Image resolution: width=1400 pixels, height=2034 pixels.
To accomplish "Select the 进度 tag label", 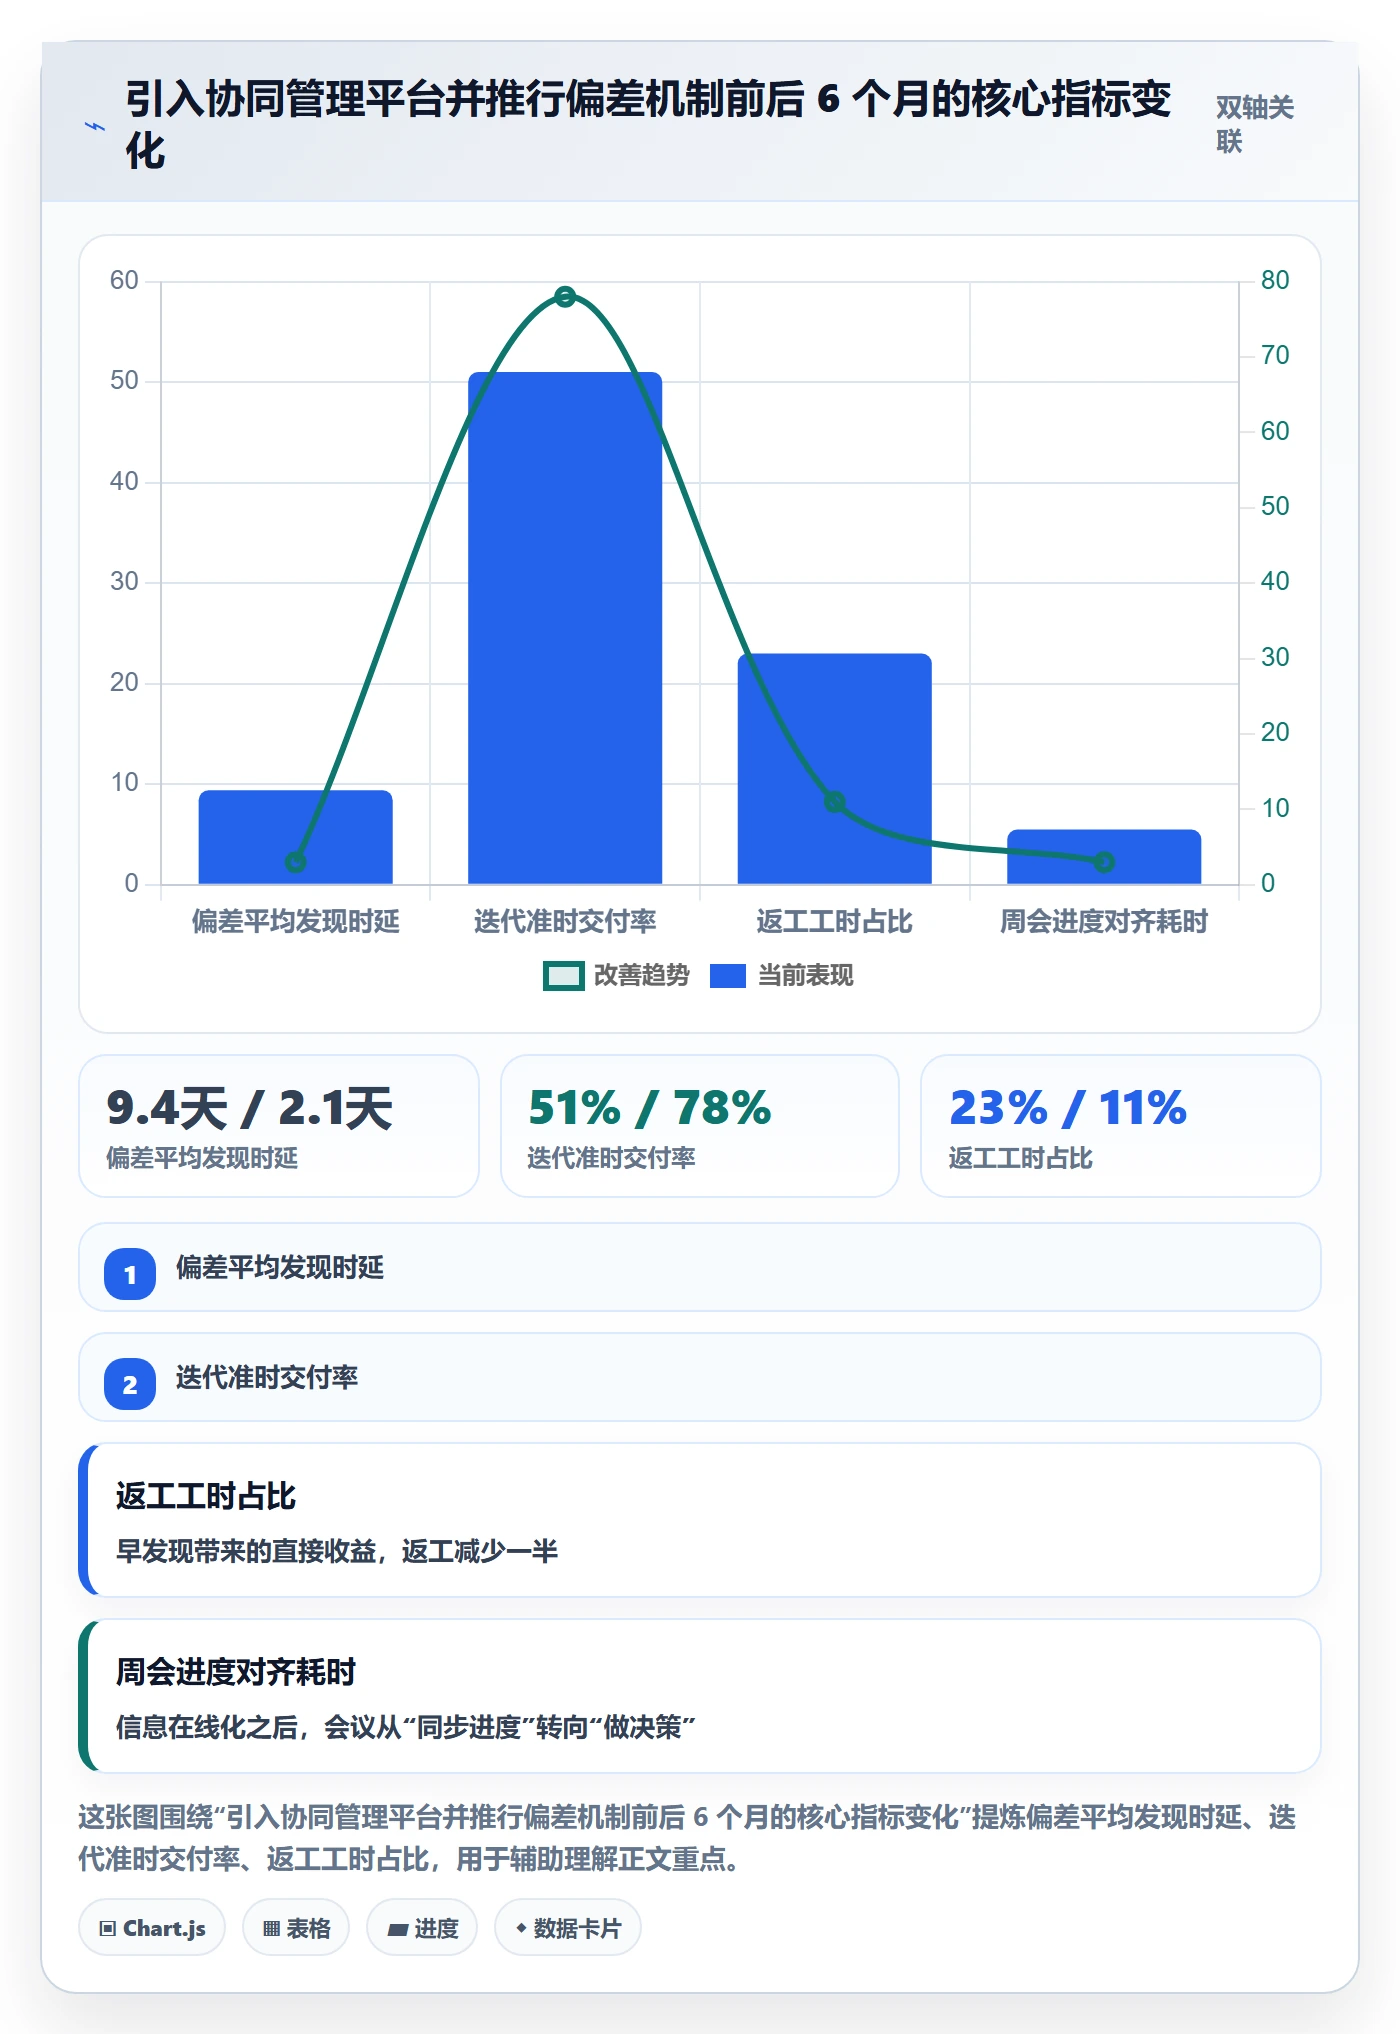I will [x=436, y=1928].
